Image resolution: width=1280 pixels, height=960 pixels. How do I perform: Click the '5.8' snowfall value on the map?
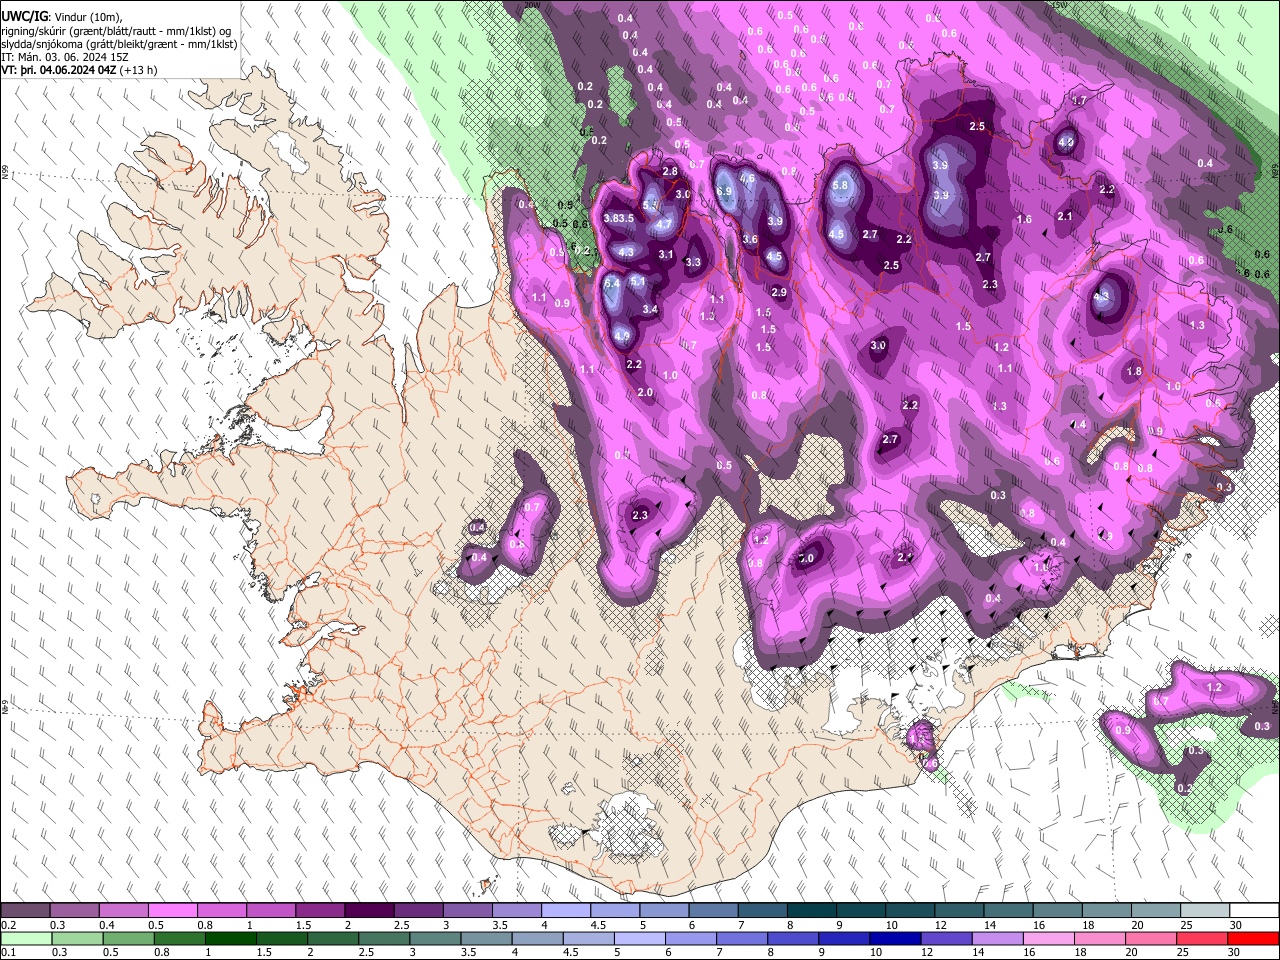[840, 185]
